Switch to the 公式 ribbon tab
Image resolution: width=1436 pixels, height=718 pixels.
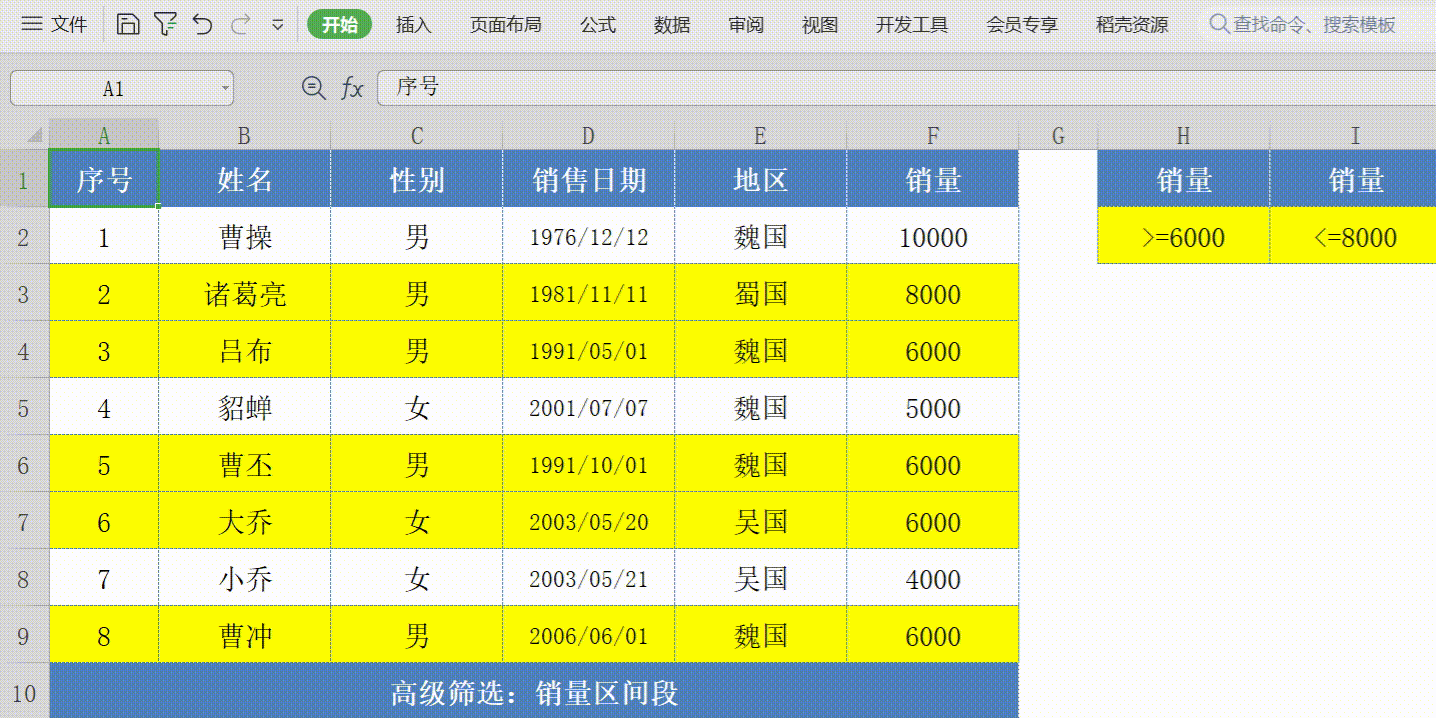click(597, 24)
